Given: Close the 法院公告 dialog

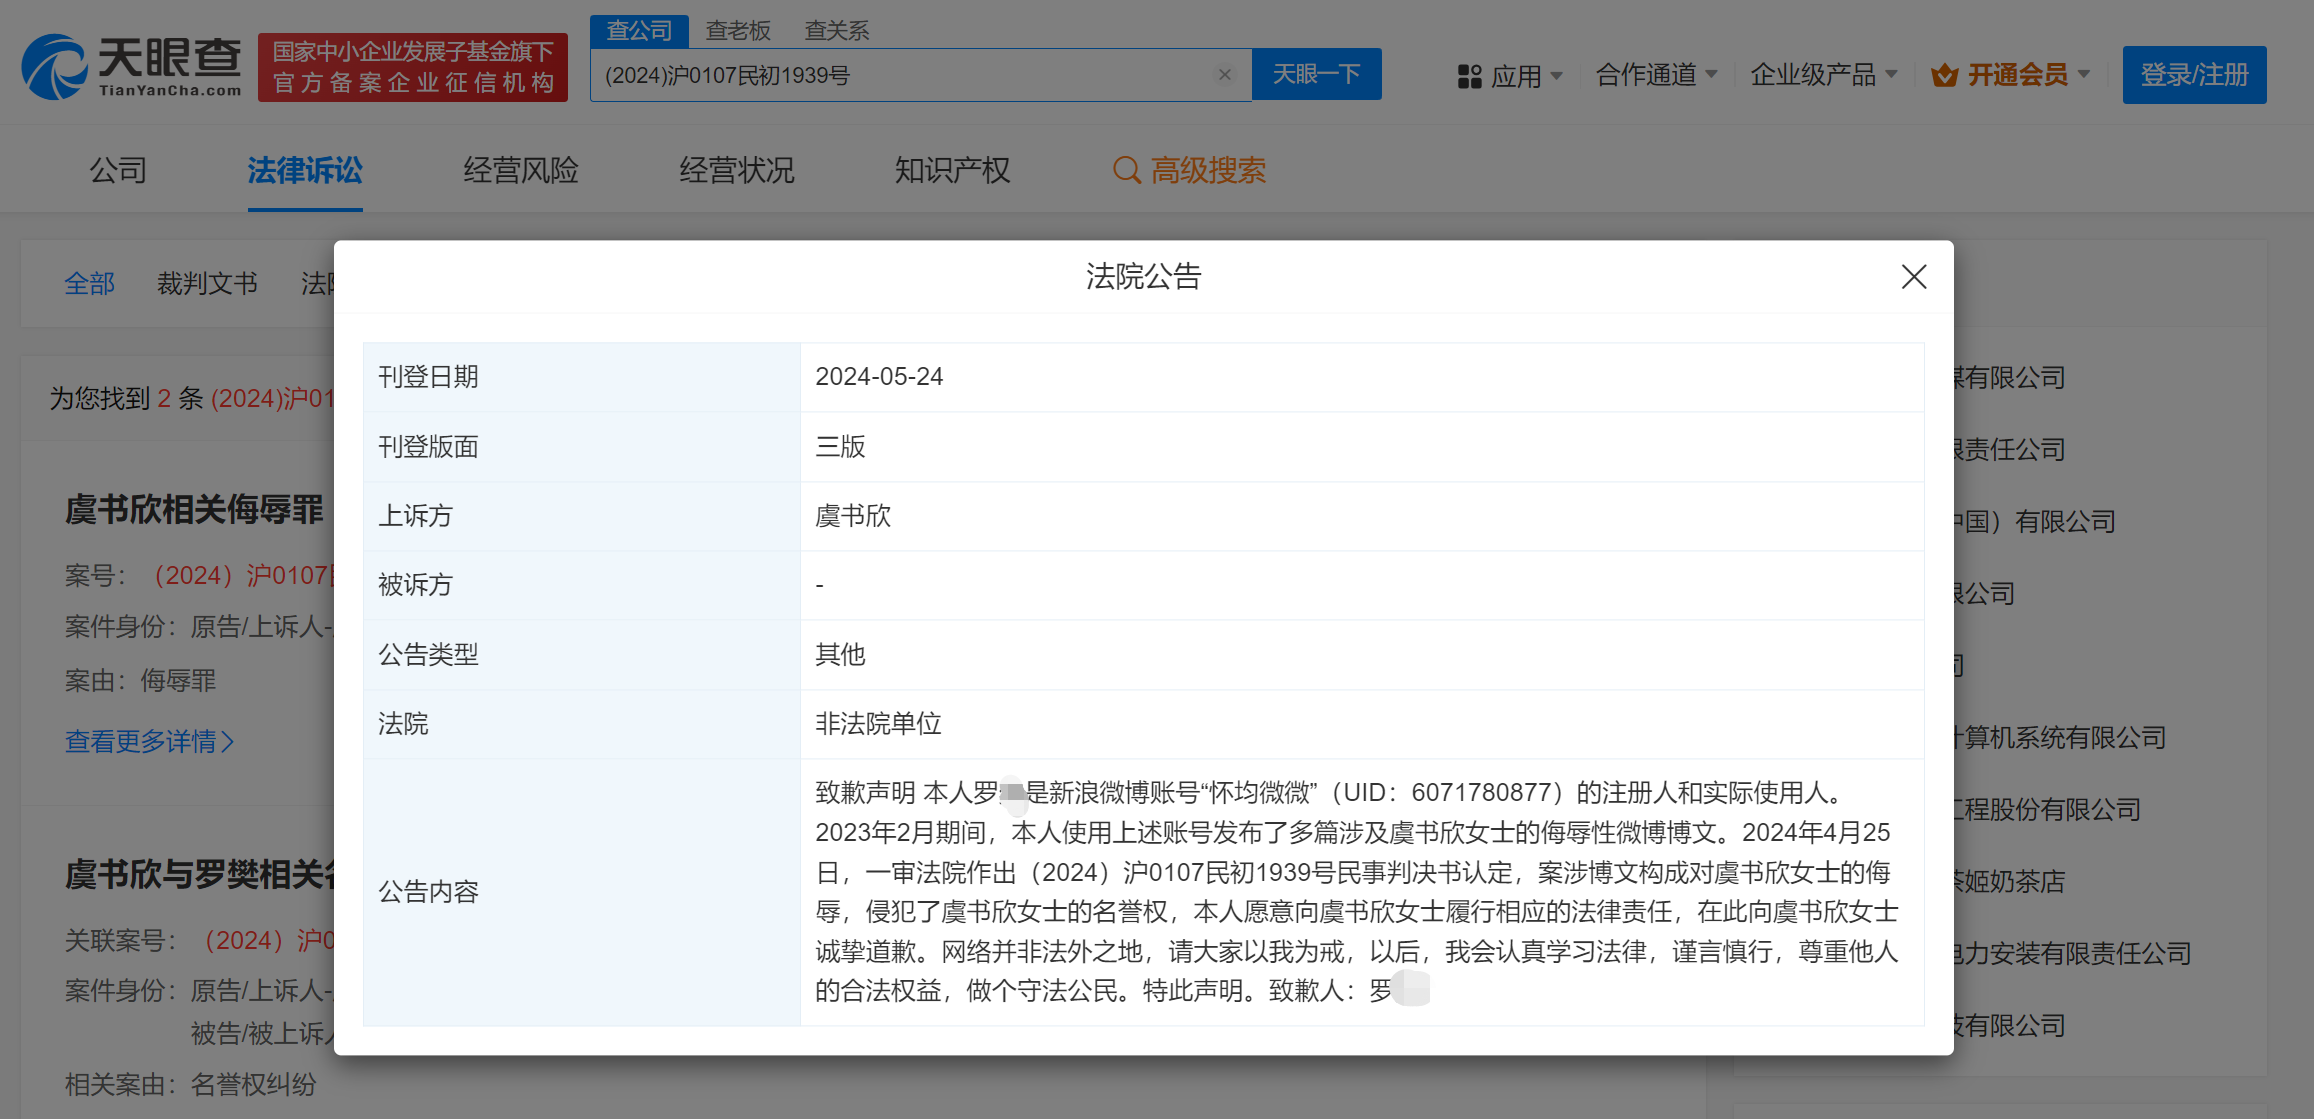Looking at the screenshot, I should point(1913,277).
